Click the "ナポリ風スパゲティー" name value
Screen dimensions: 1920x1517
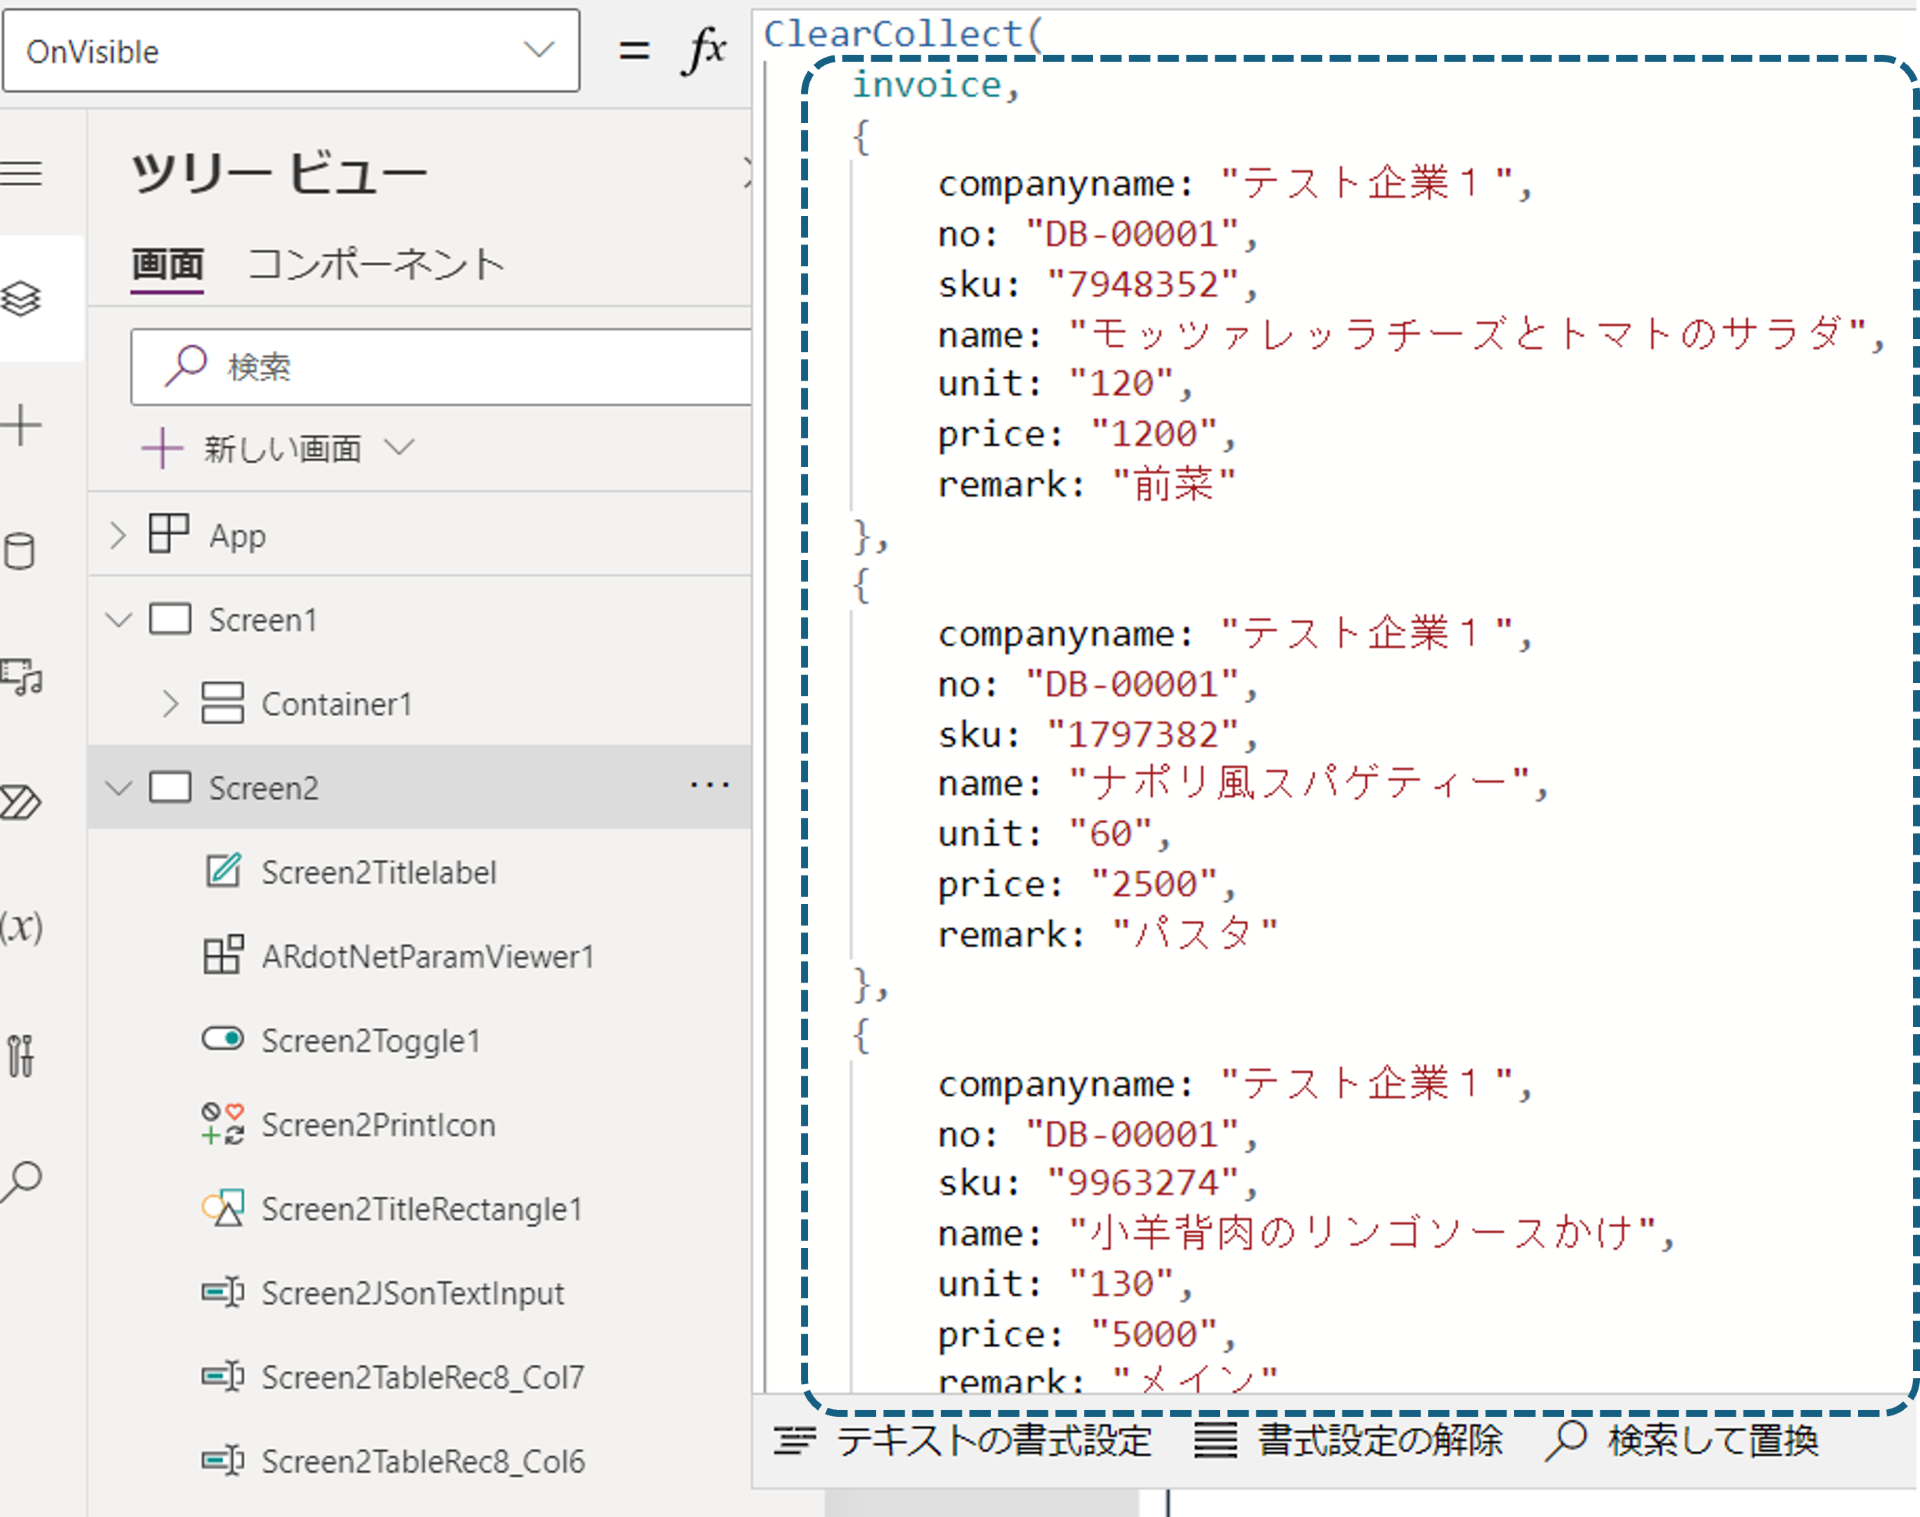(1299, 783)
